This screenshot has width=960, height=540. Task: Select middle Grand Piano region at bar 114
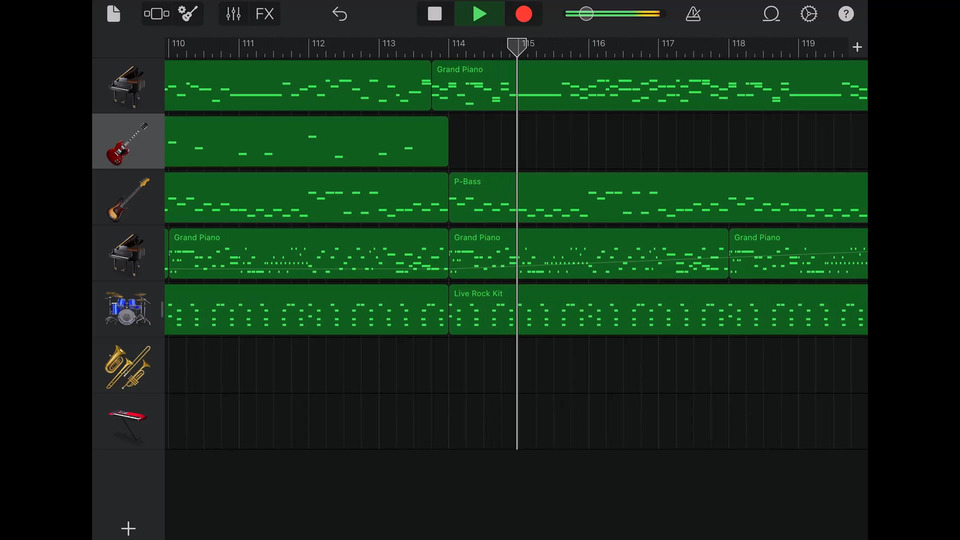pos(588,253)
